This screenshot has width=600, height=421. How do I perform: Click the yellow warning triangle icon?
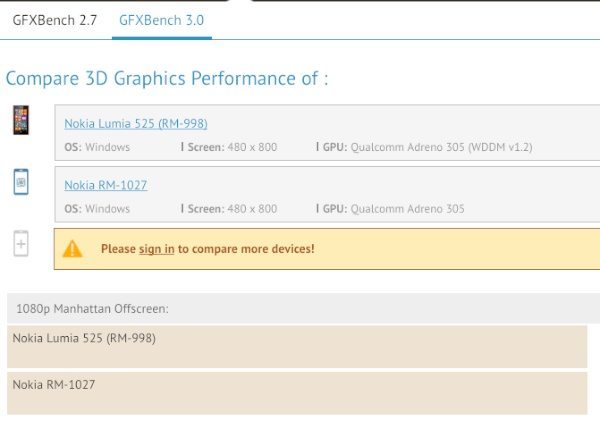73,248
